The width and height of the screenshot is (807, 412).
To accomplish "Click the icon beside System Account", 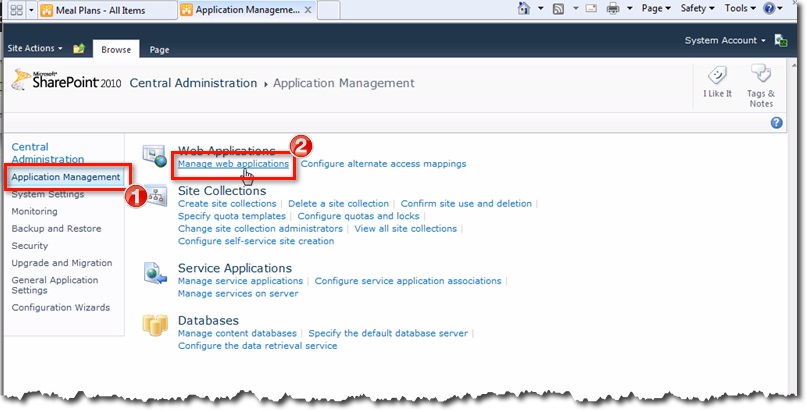I will point(781,41).
